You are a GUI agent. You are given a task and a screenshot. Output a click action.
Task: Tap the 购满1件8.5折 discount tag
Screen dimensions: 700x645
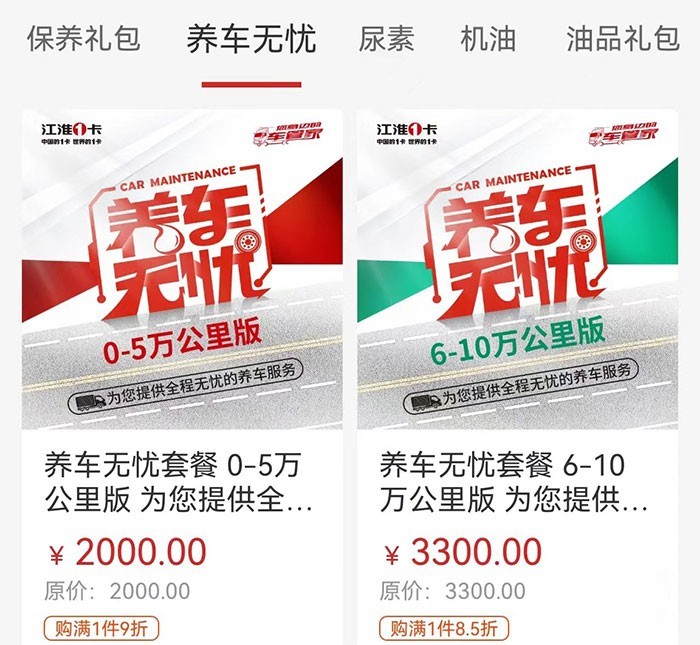tap(444, 629)
